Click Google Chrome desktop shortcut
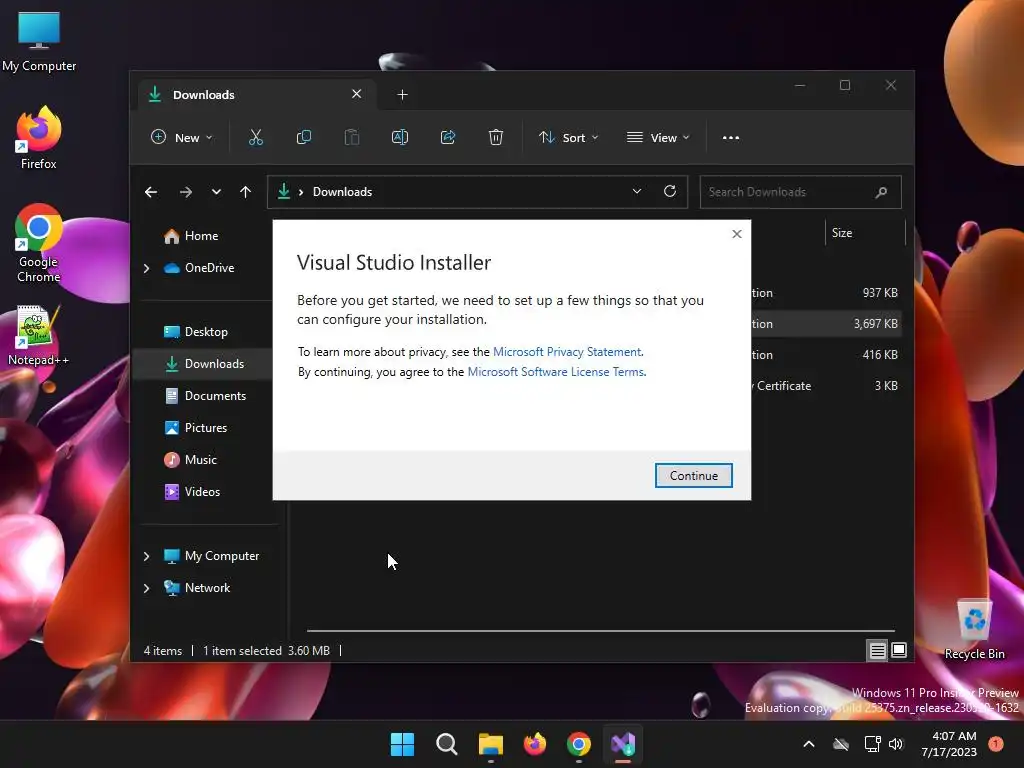Image resolution: width=1024 pixels, height=768 pixels. (39, 244)
